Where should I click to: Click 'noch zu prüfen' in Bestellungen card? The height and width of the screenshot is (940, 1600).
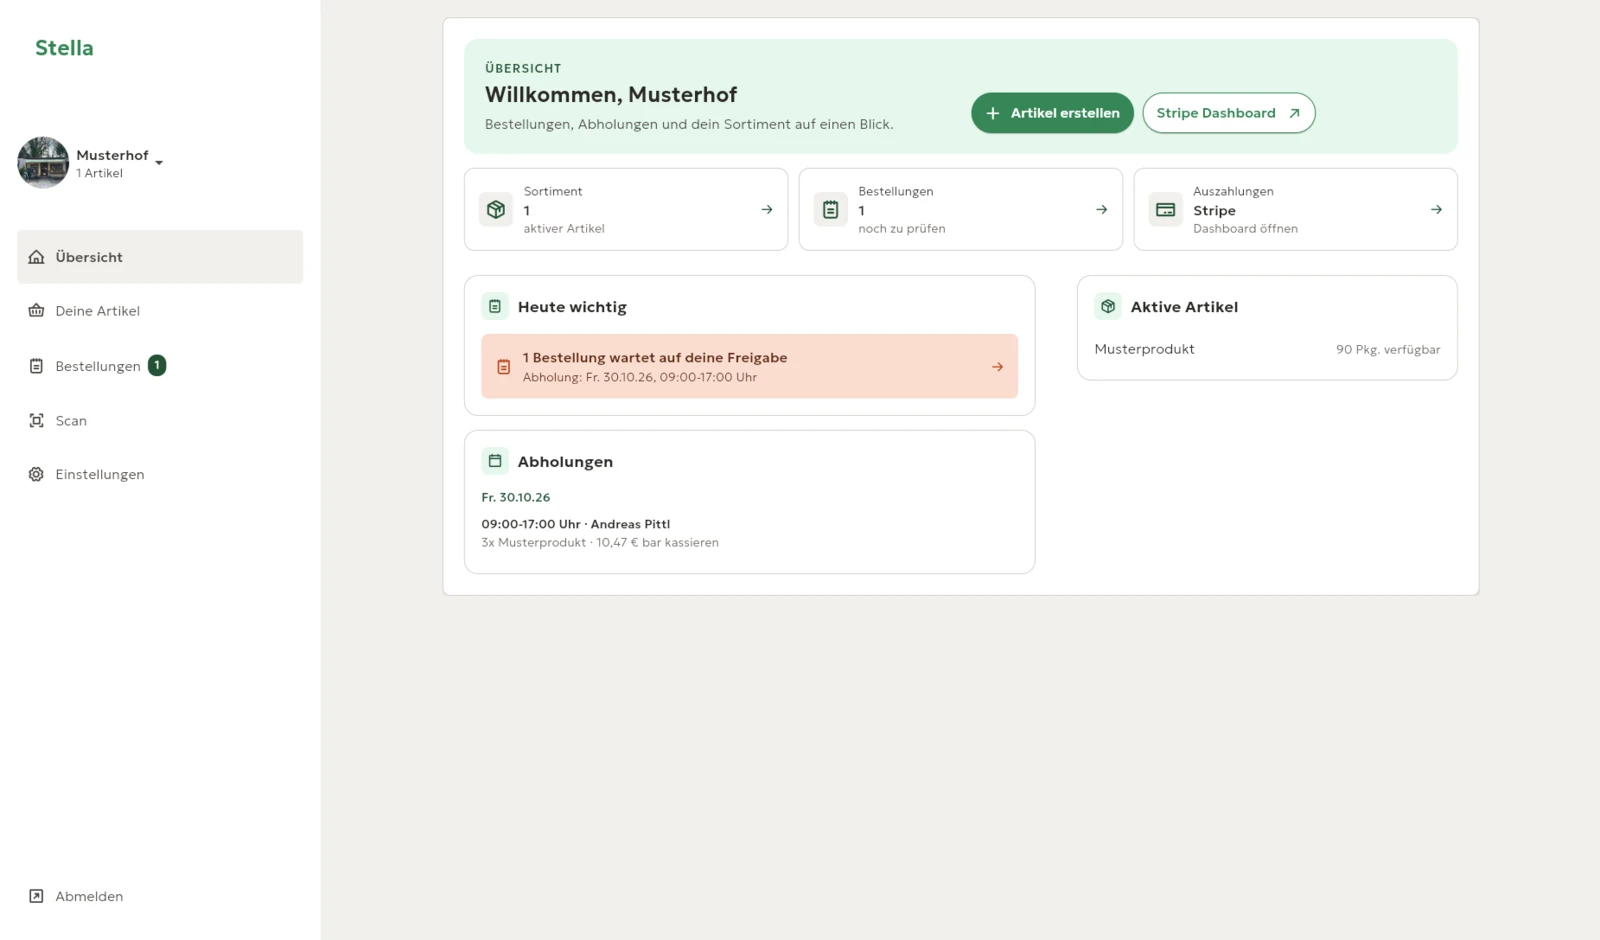(x=902, y=229)
